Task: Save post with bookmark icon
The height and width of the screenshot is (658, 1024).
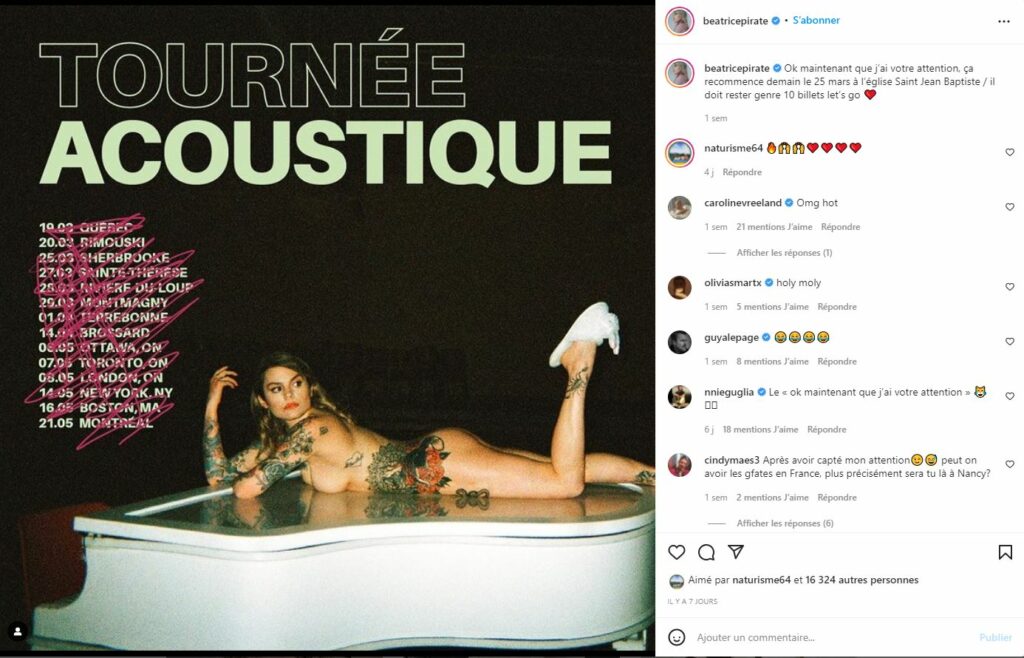Action: point(1005,552)
